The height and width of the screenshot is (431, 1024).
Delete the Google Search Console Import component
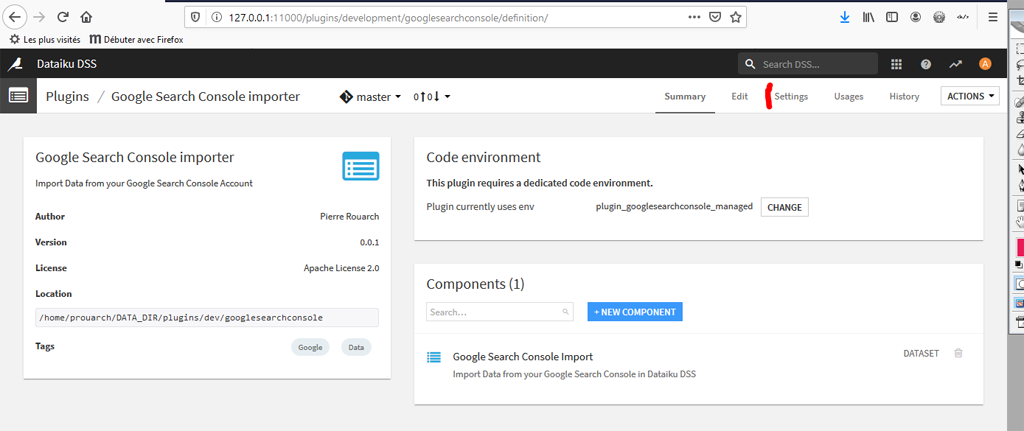click(x=958, y=353)
